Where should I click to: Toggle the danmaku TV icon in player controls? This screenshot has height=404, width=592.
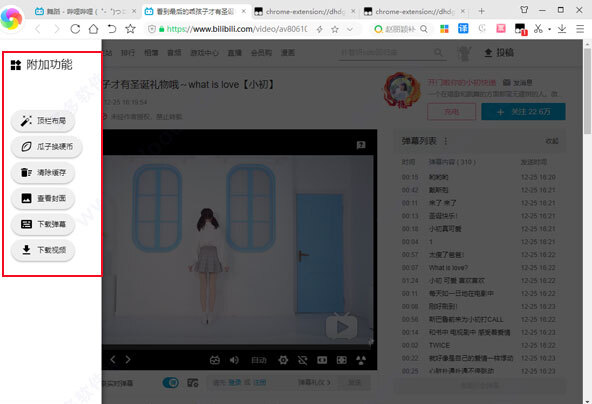pos(214,360)
